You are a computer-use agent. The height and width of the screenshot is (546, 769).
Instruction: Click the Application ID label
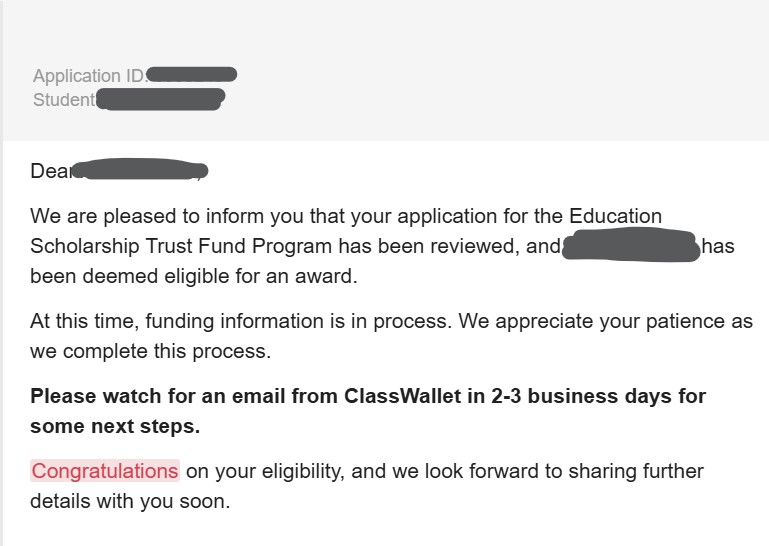[88, 76]
